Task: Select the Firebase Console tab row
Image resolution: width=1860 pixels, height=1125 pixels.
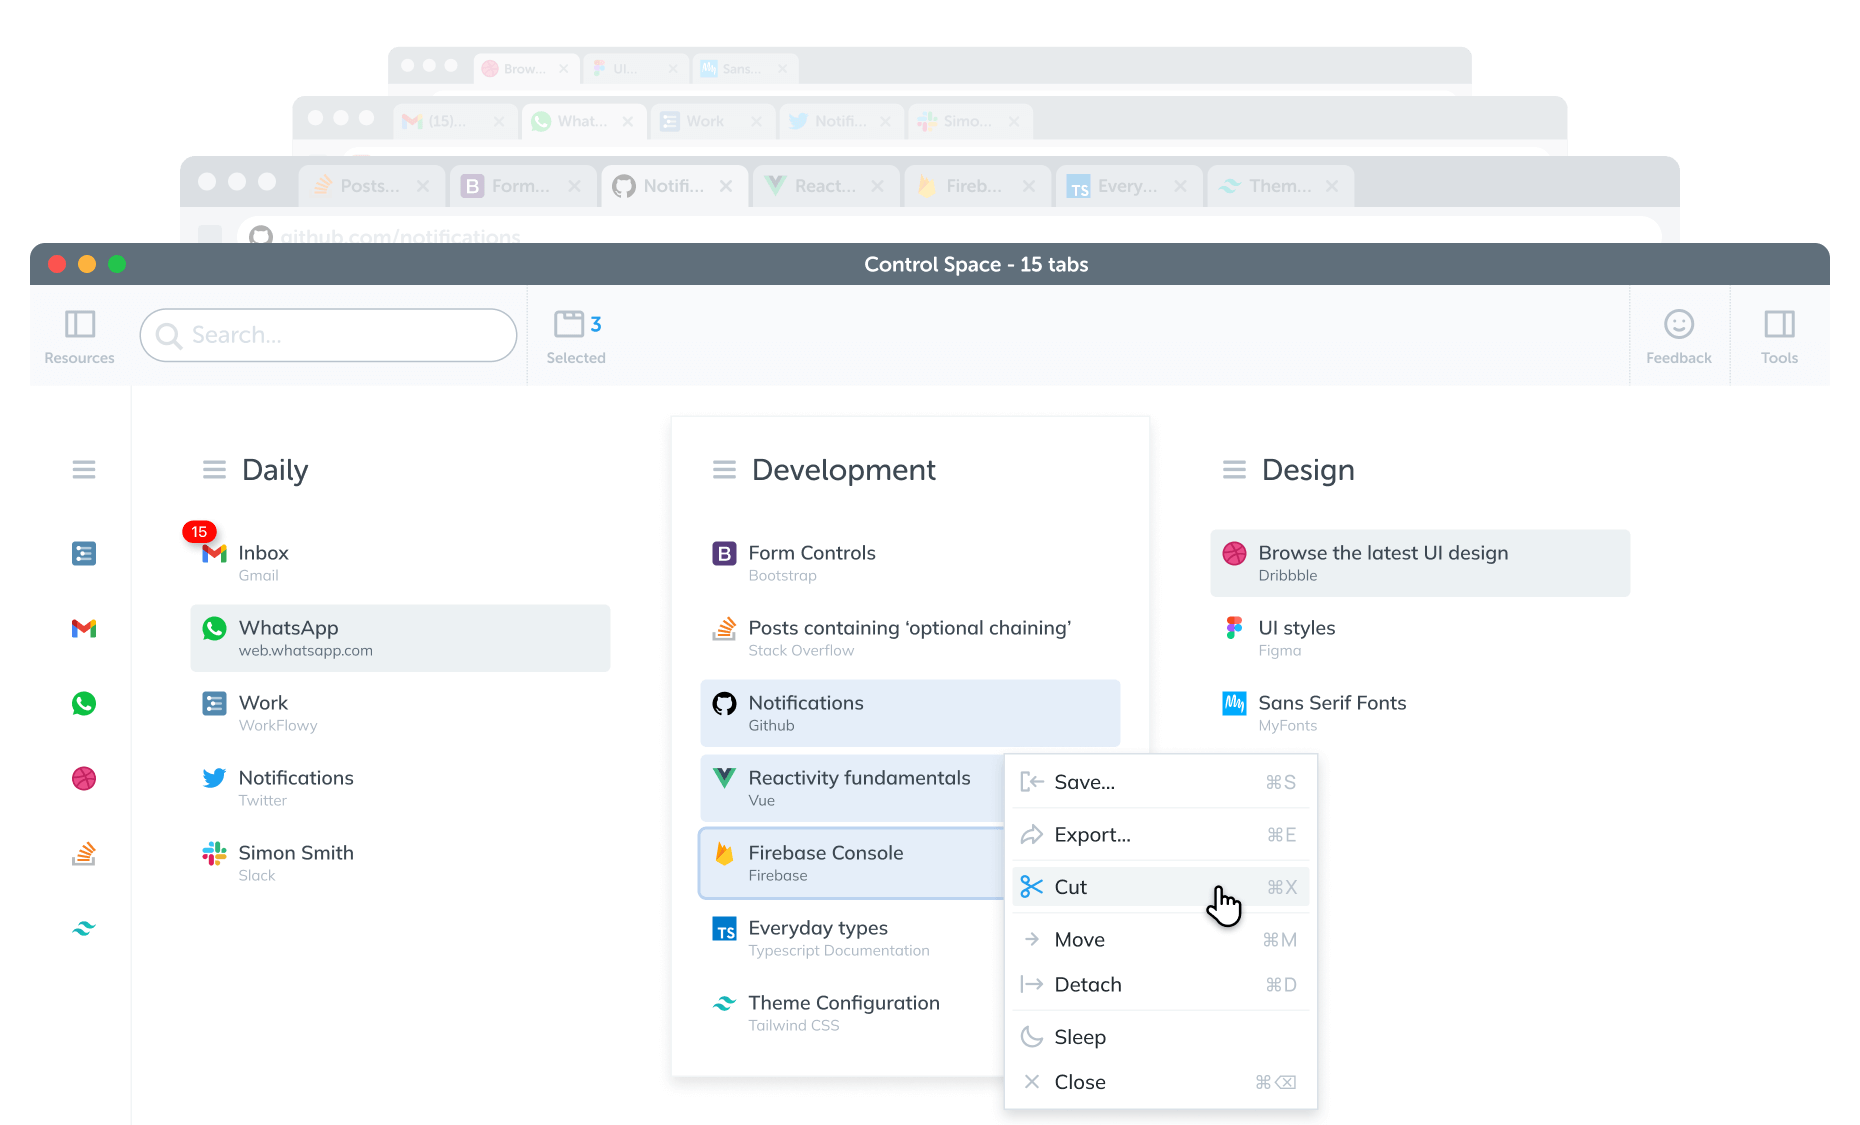Action: click(852, 863)
